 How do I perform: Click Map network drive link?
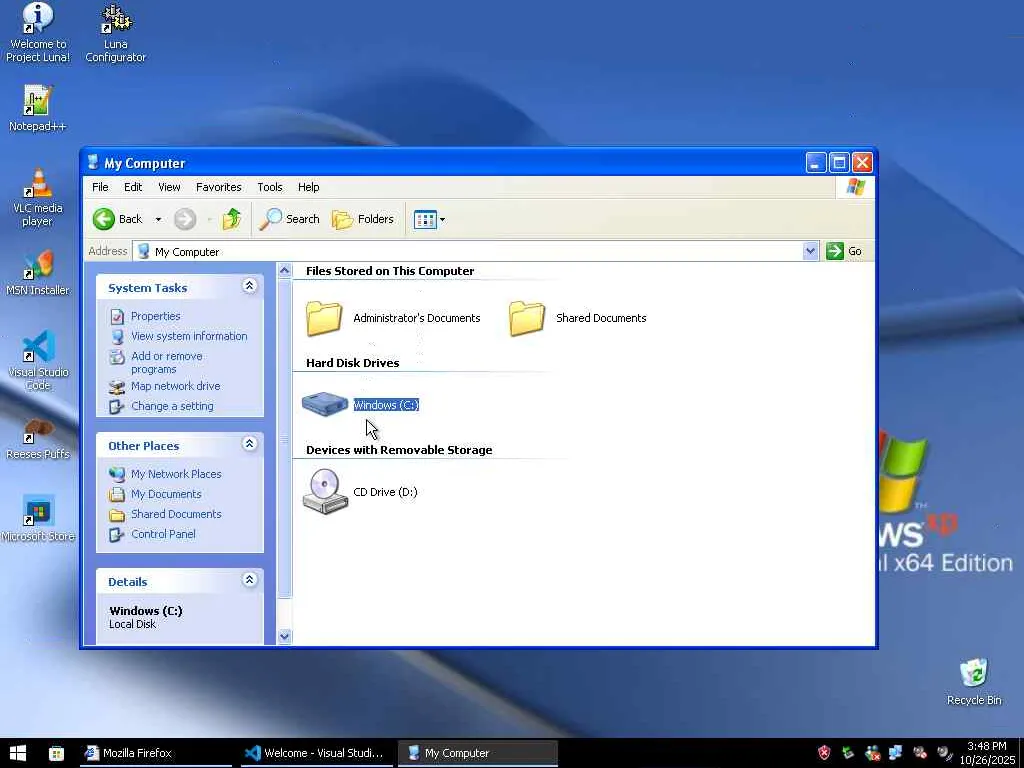(176, 387)
